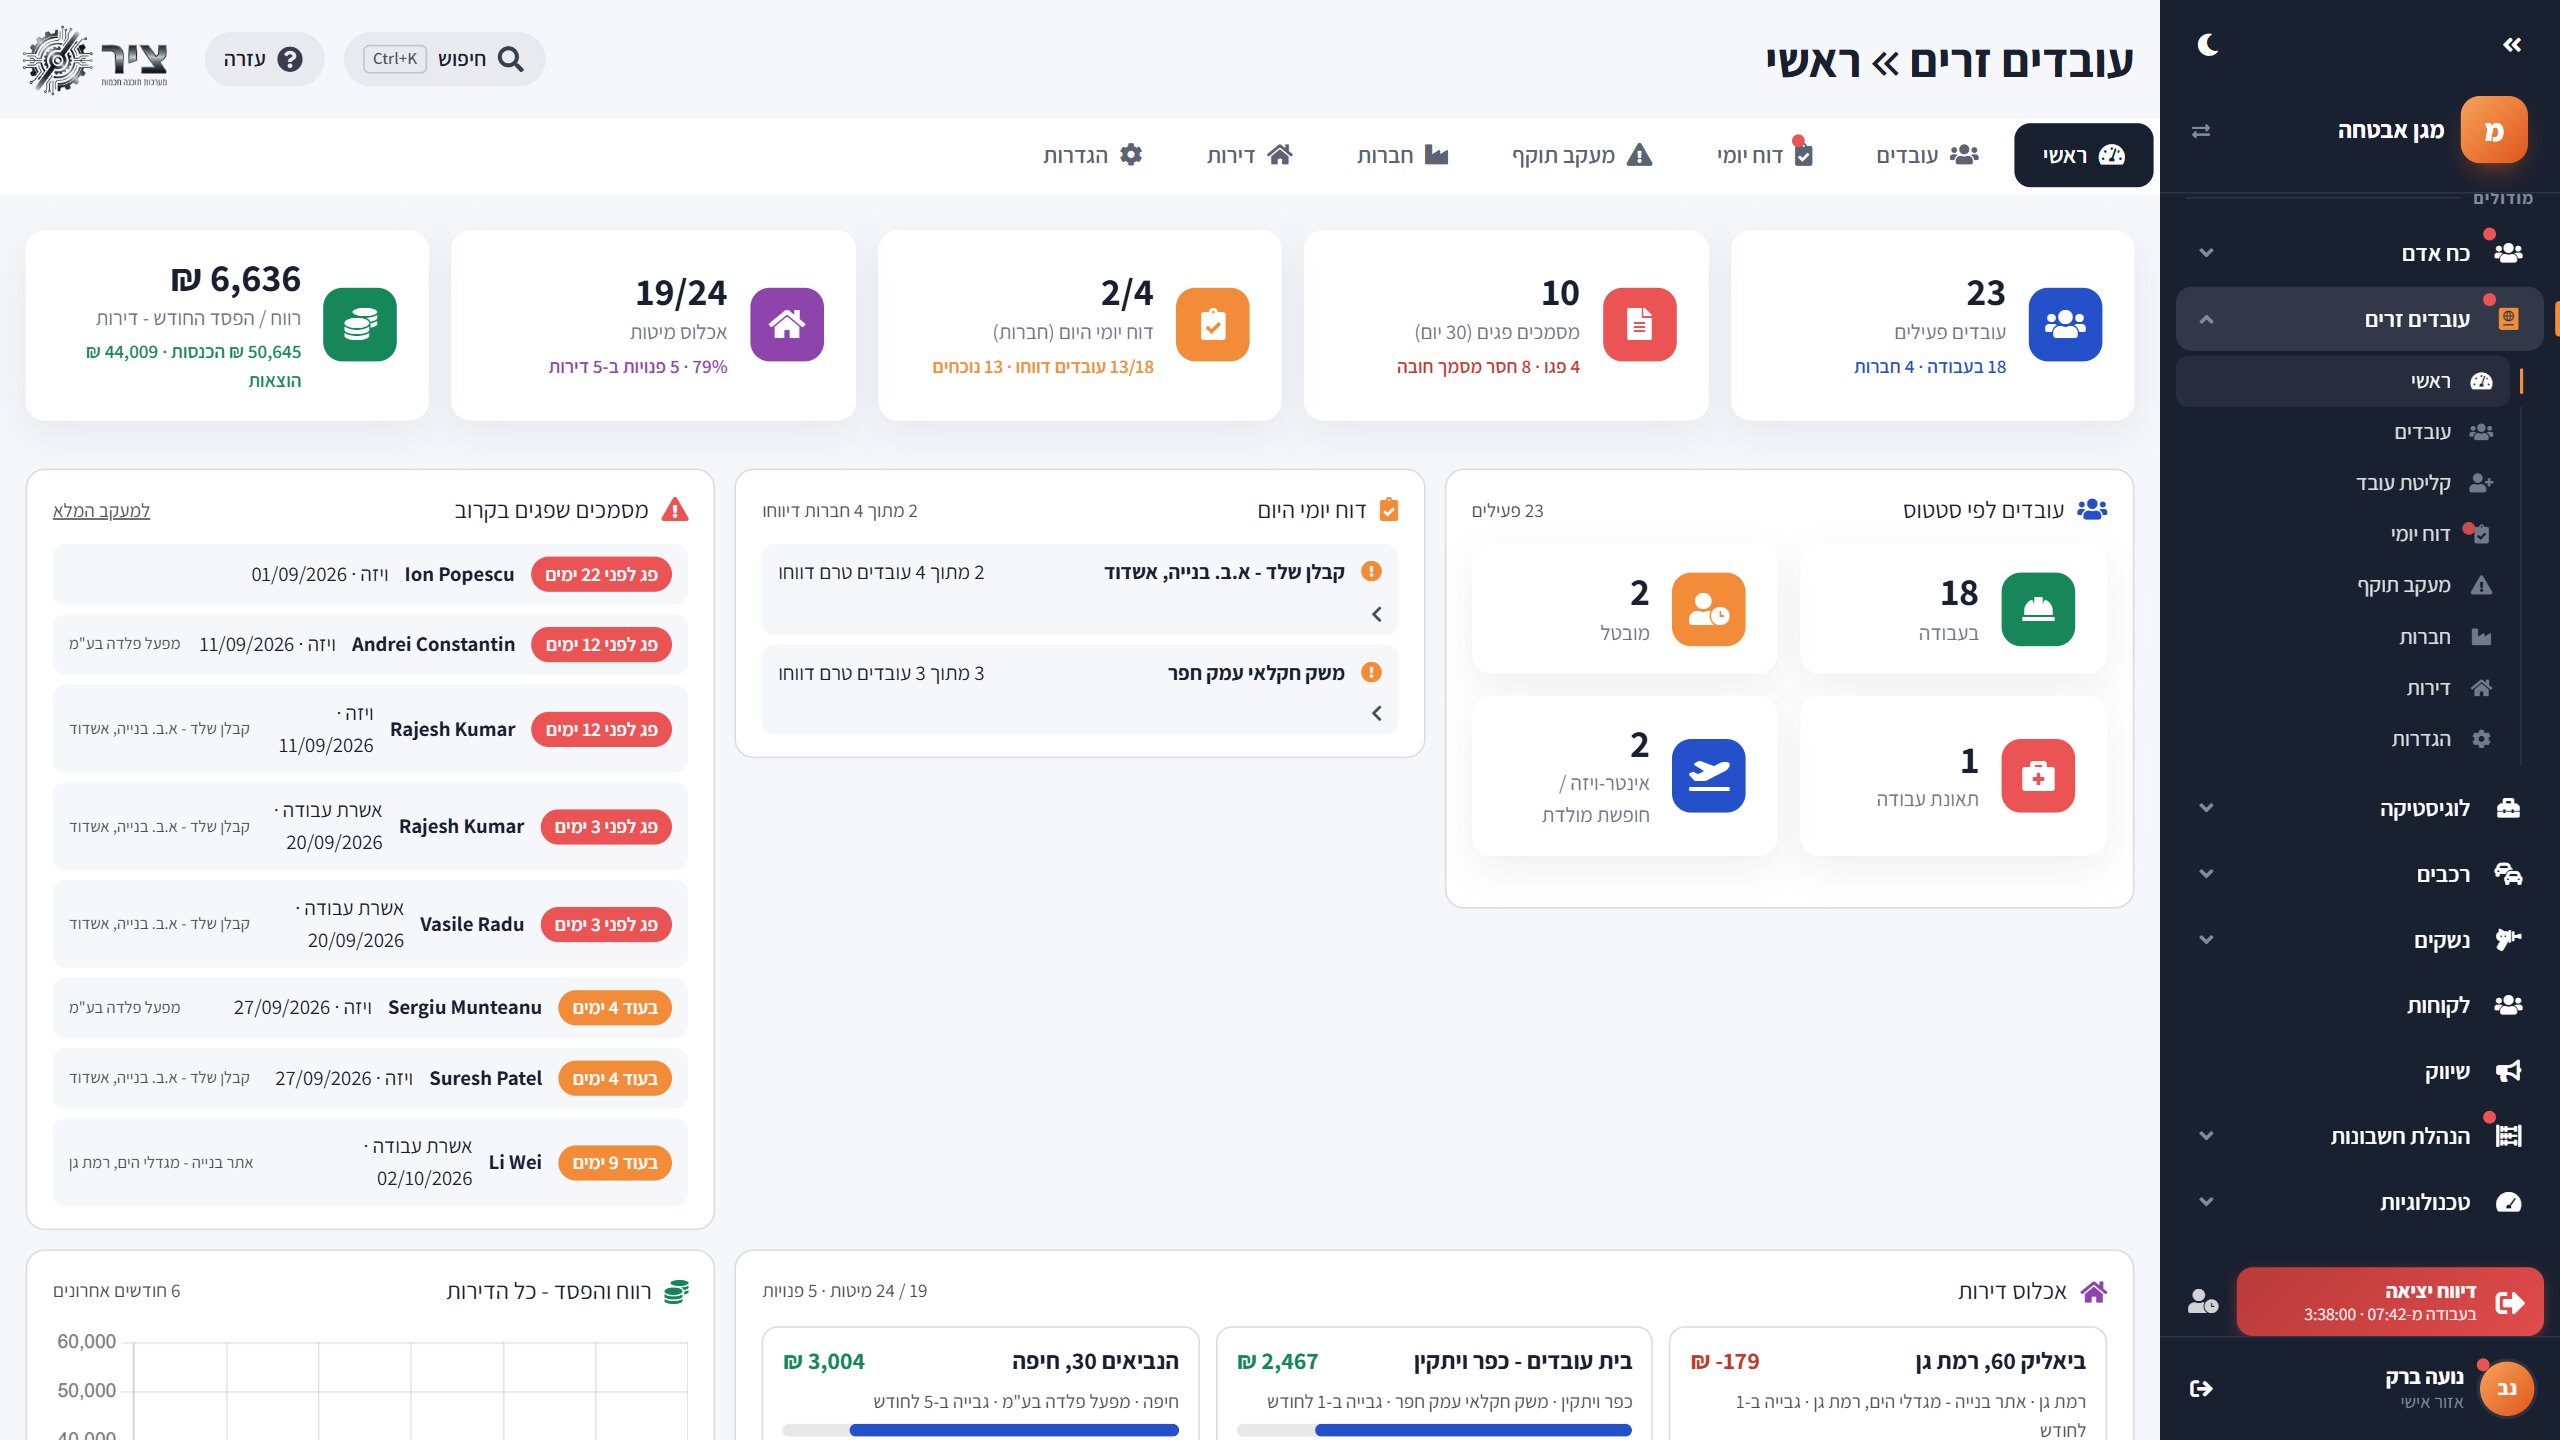Toggle dark mode moon icon

click(2208, 45)
